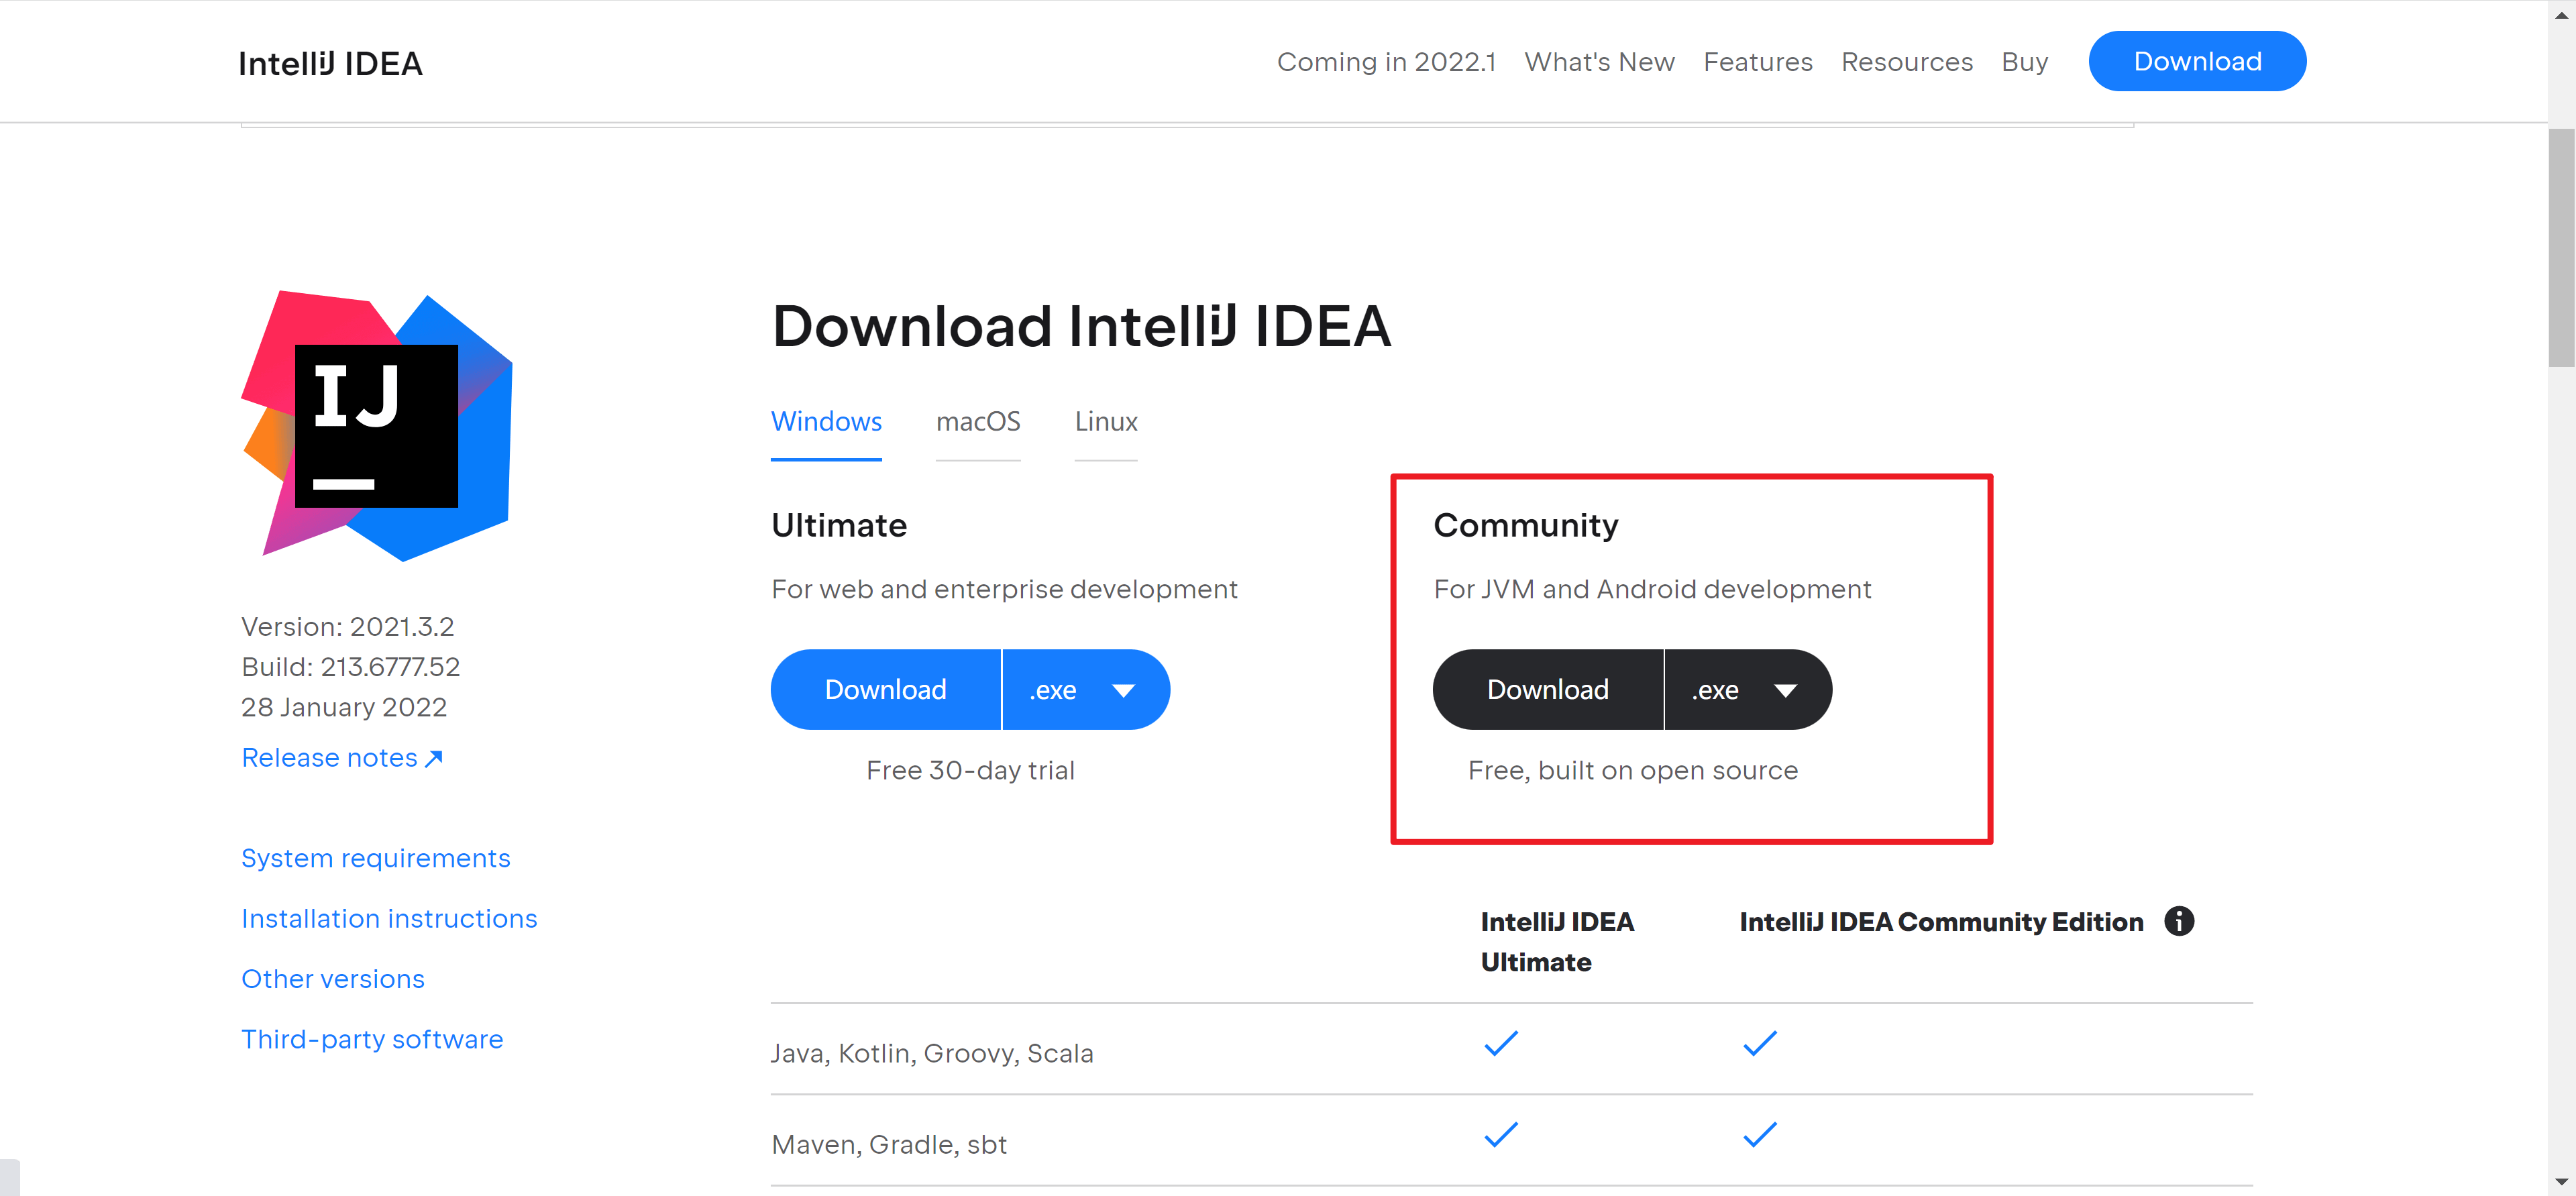Click the scrollbar down arrow

pyautogui.click(x=2561, y=1182)
